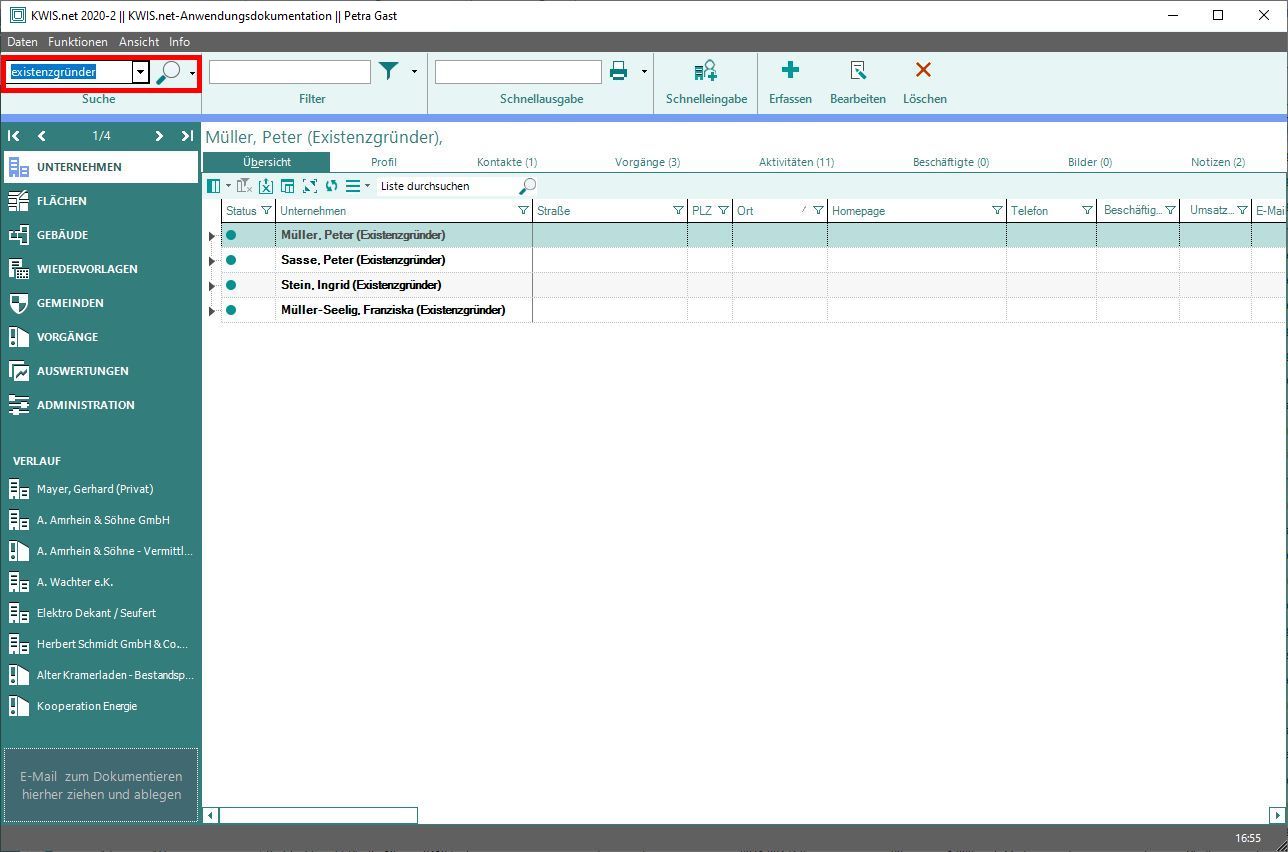Click the Löschen red X icon
The width and height of the screenshot is (1288, 852).
click(x=924, y=70)
